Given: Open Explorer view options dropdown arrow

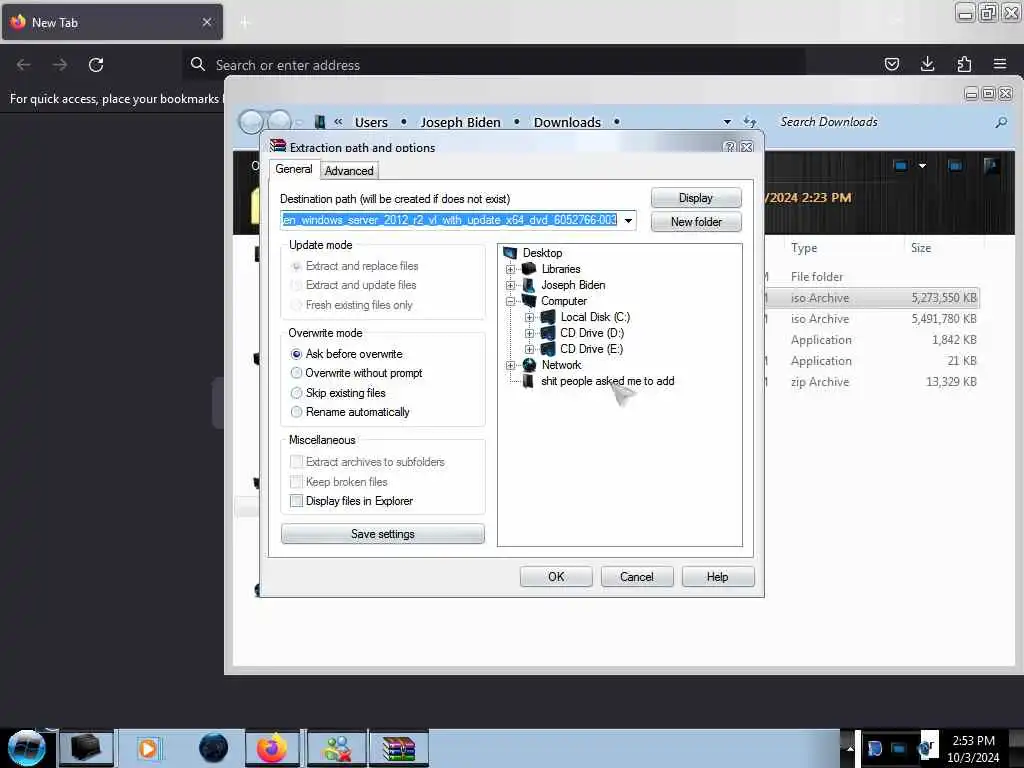Looking at the screenshot, I should (922, 166).
